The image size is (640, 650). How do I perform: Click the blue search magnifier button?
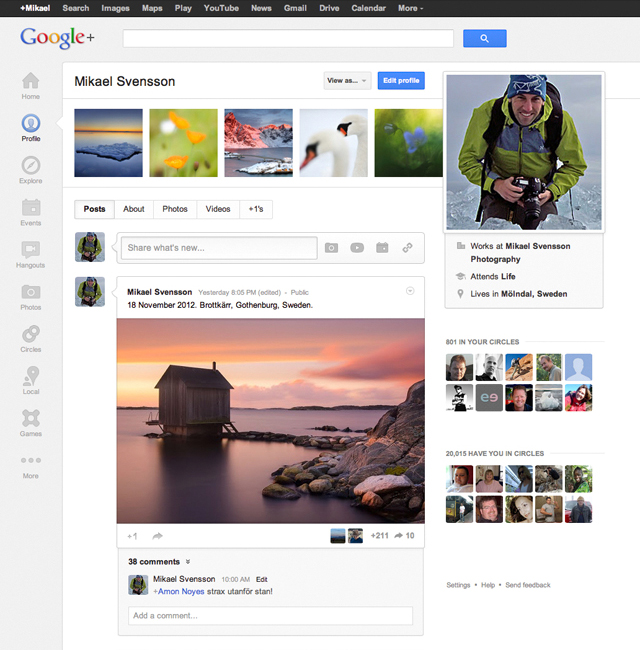[485, 38]
